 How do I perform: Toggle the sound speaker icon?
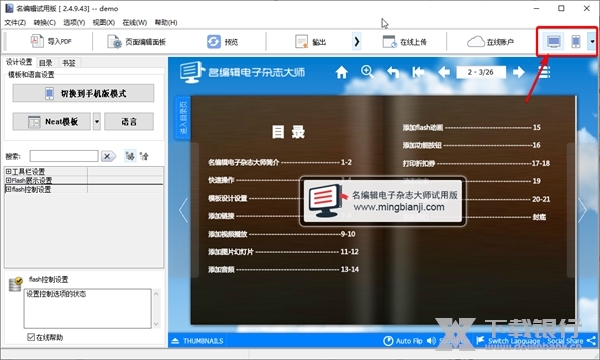(x=431, y=340)
